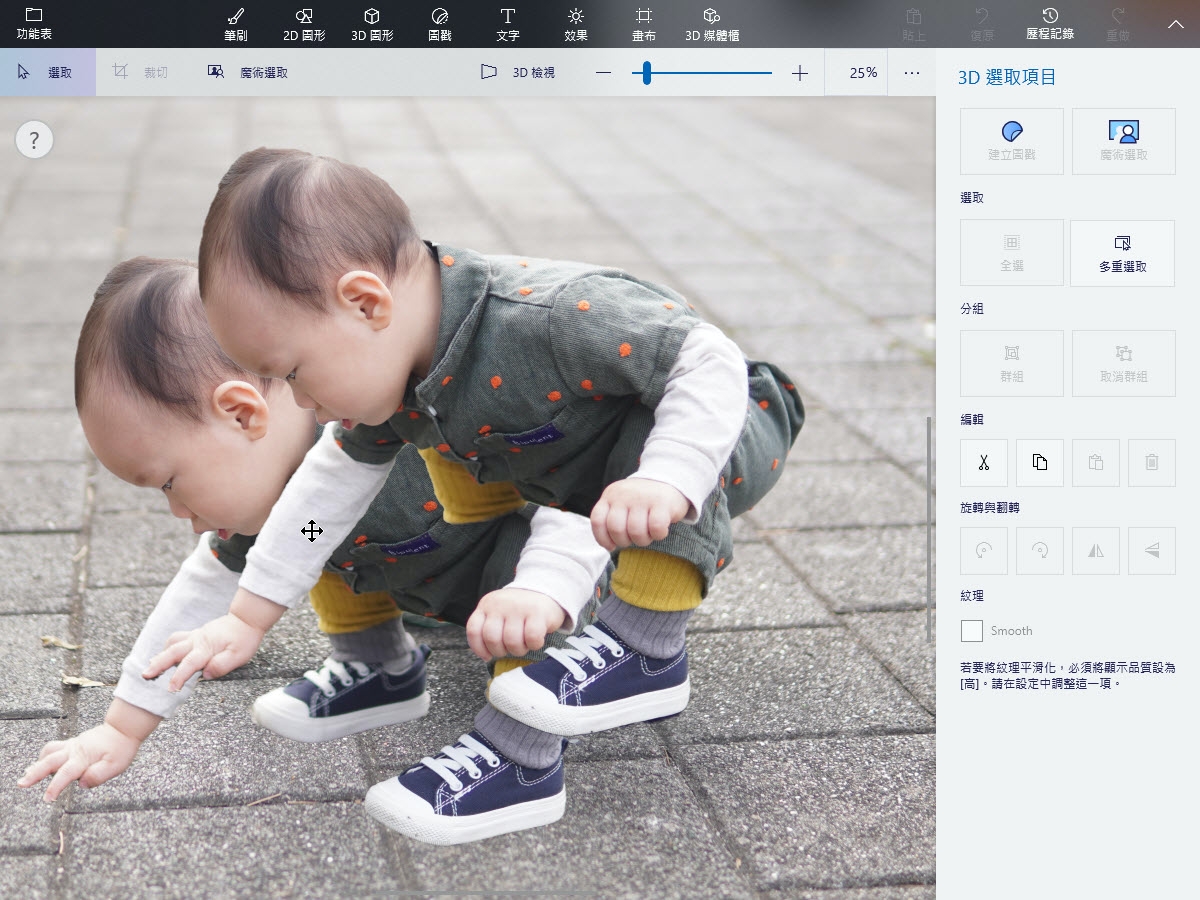Collapse the top ribbon with chevron
The width and height of the screenshot is (1200, 900).
(x=1176, y=24)
